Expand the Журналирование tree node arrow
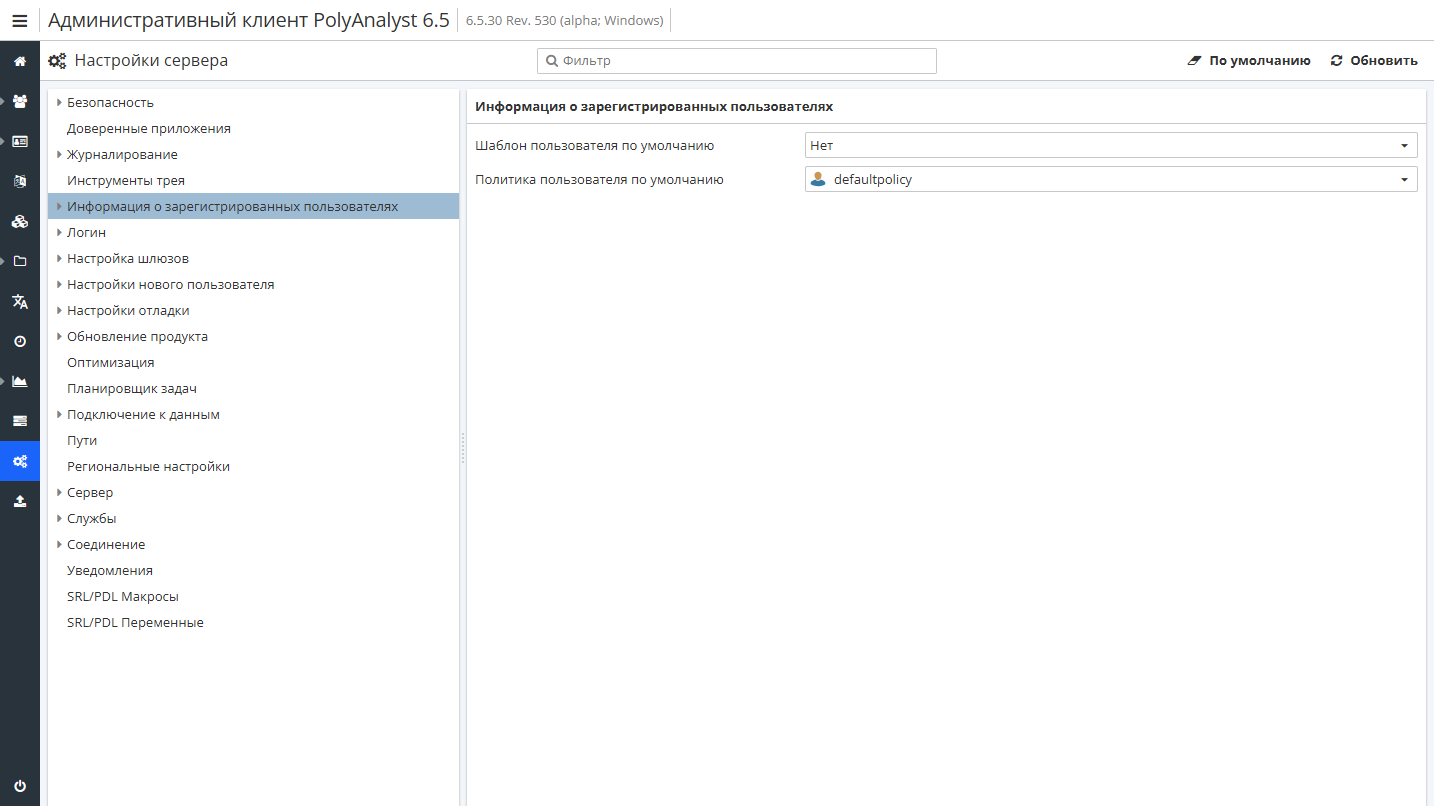 (x=60, y=154)
